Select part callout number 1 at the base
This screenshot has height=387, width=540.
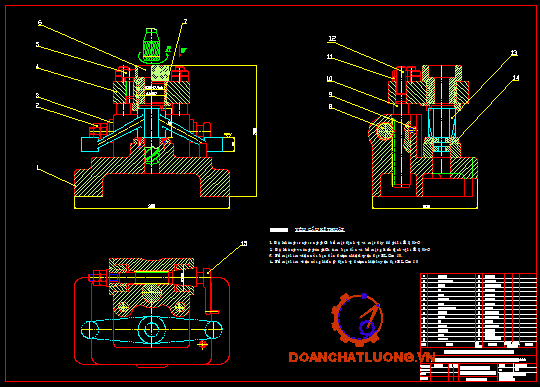(x=38, y=167)
